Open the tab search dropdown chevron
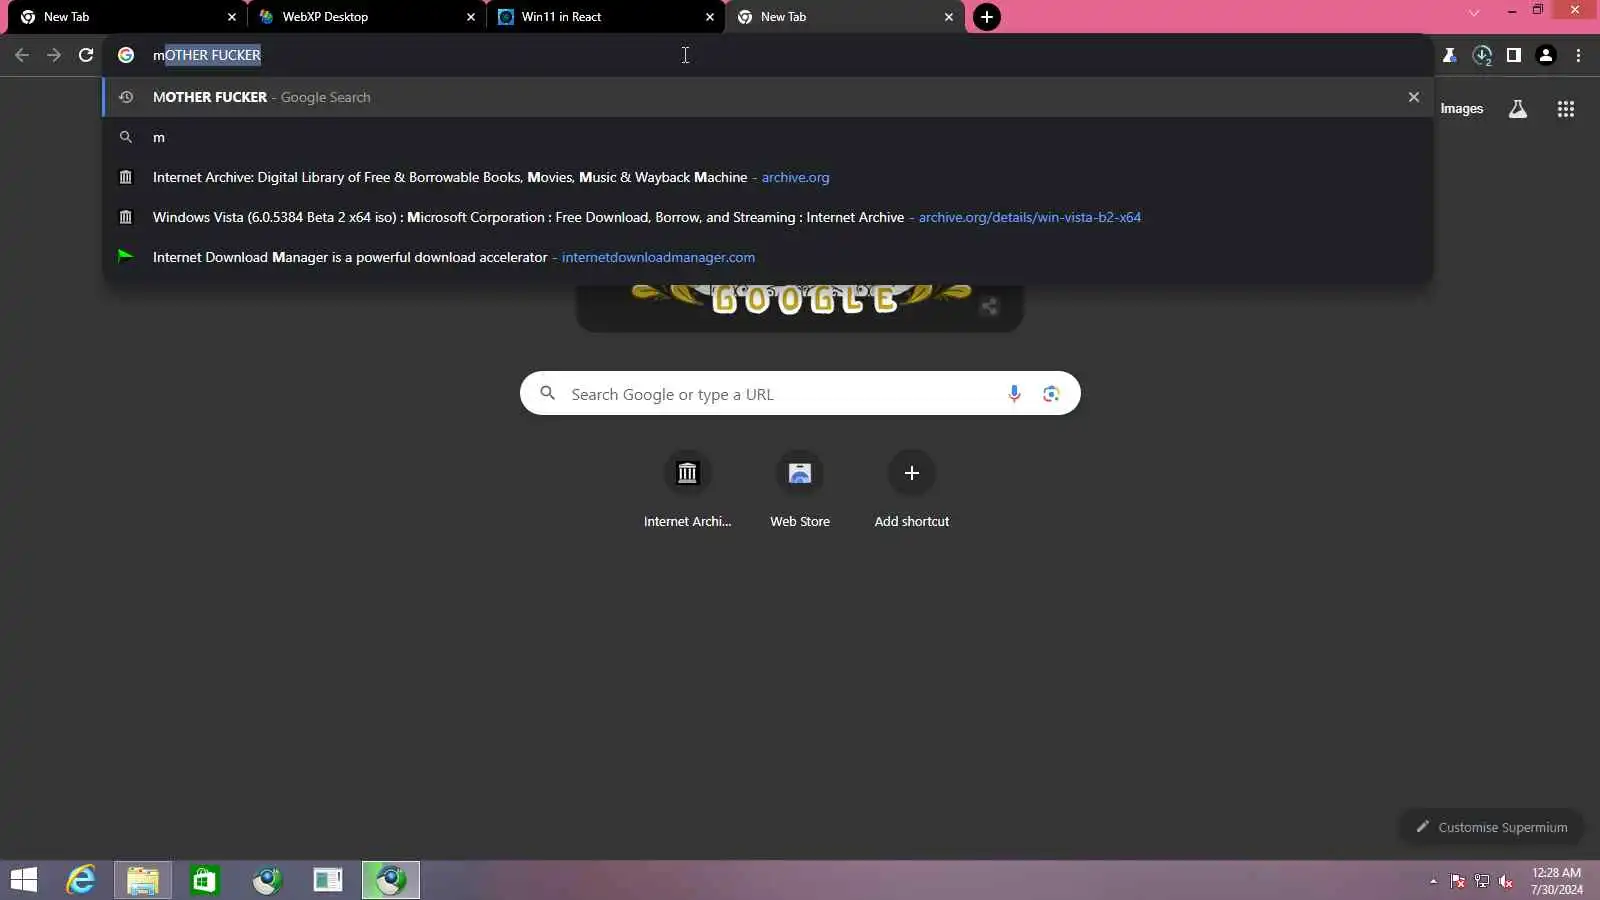Viewport: 1600px width, 900px height. [1473, 13]
